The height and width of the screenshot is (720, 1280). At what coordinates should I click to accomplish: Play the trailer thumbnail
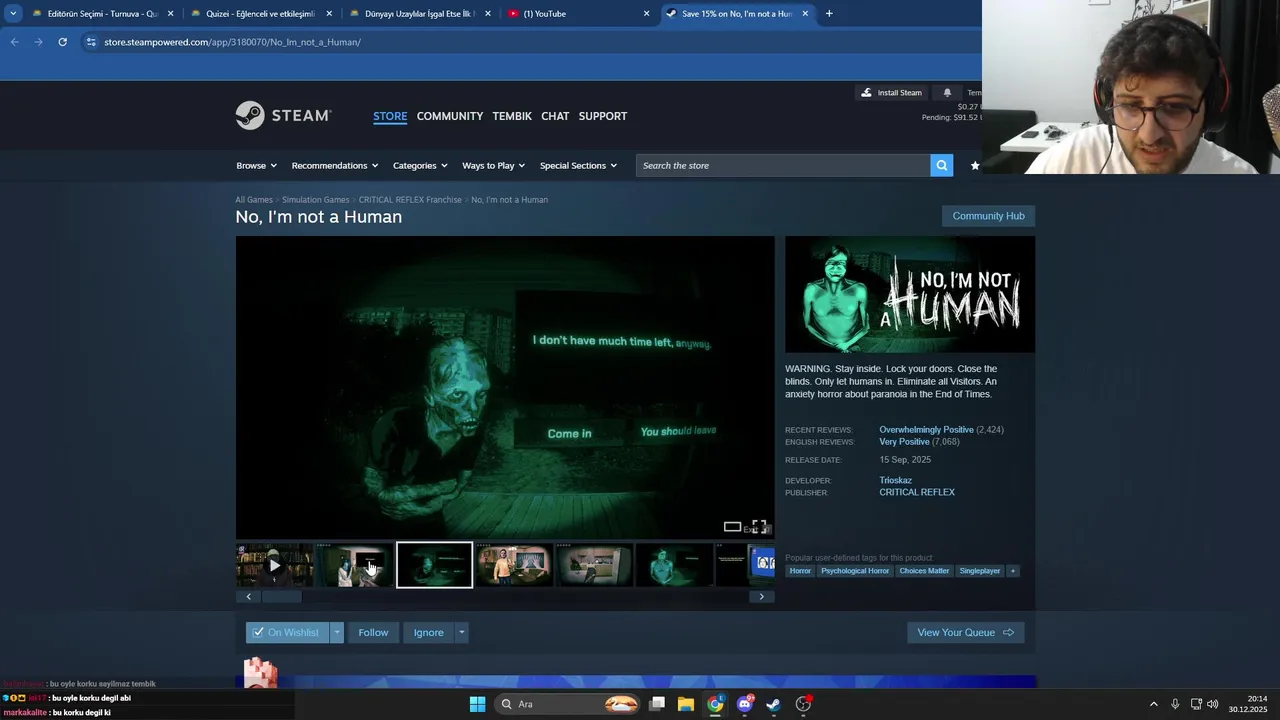point(274,565)
